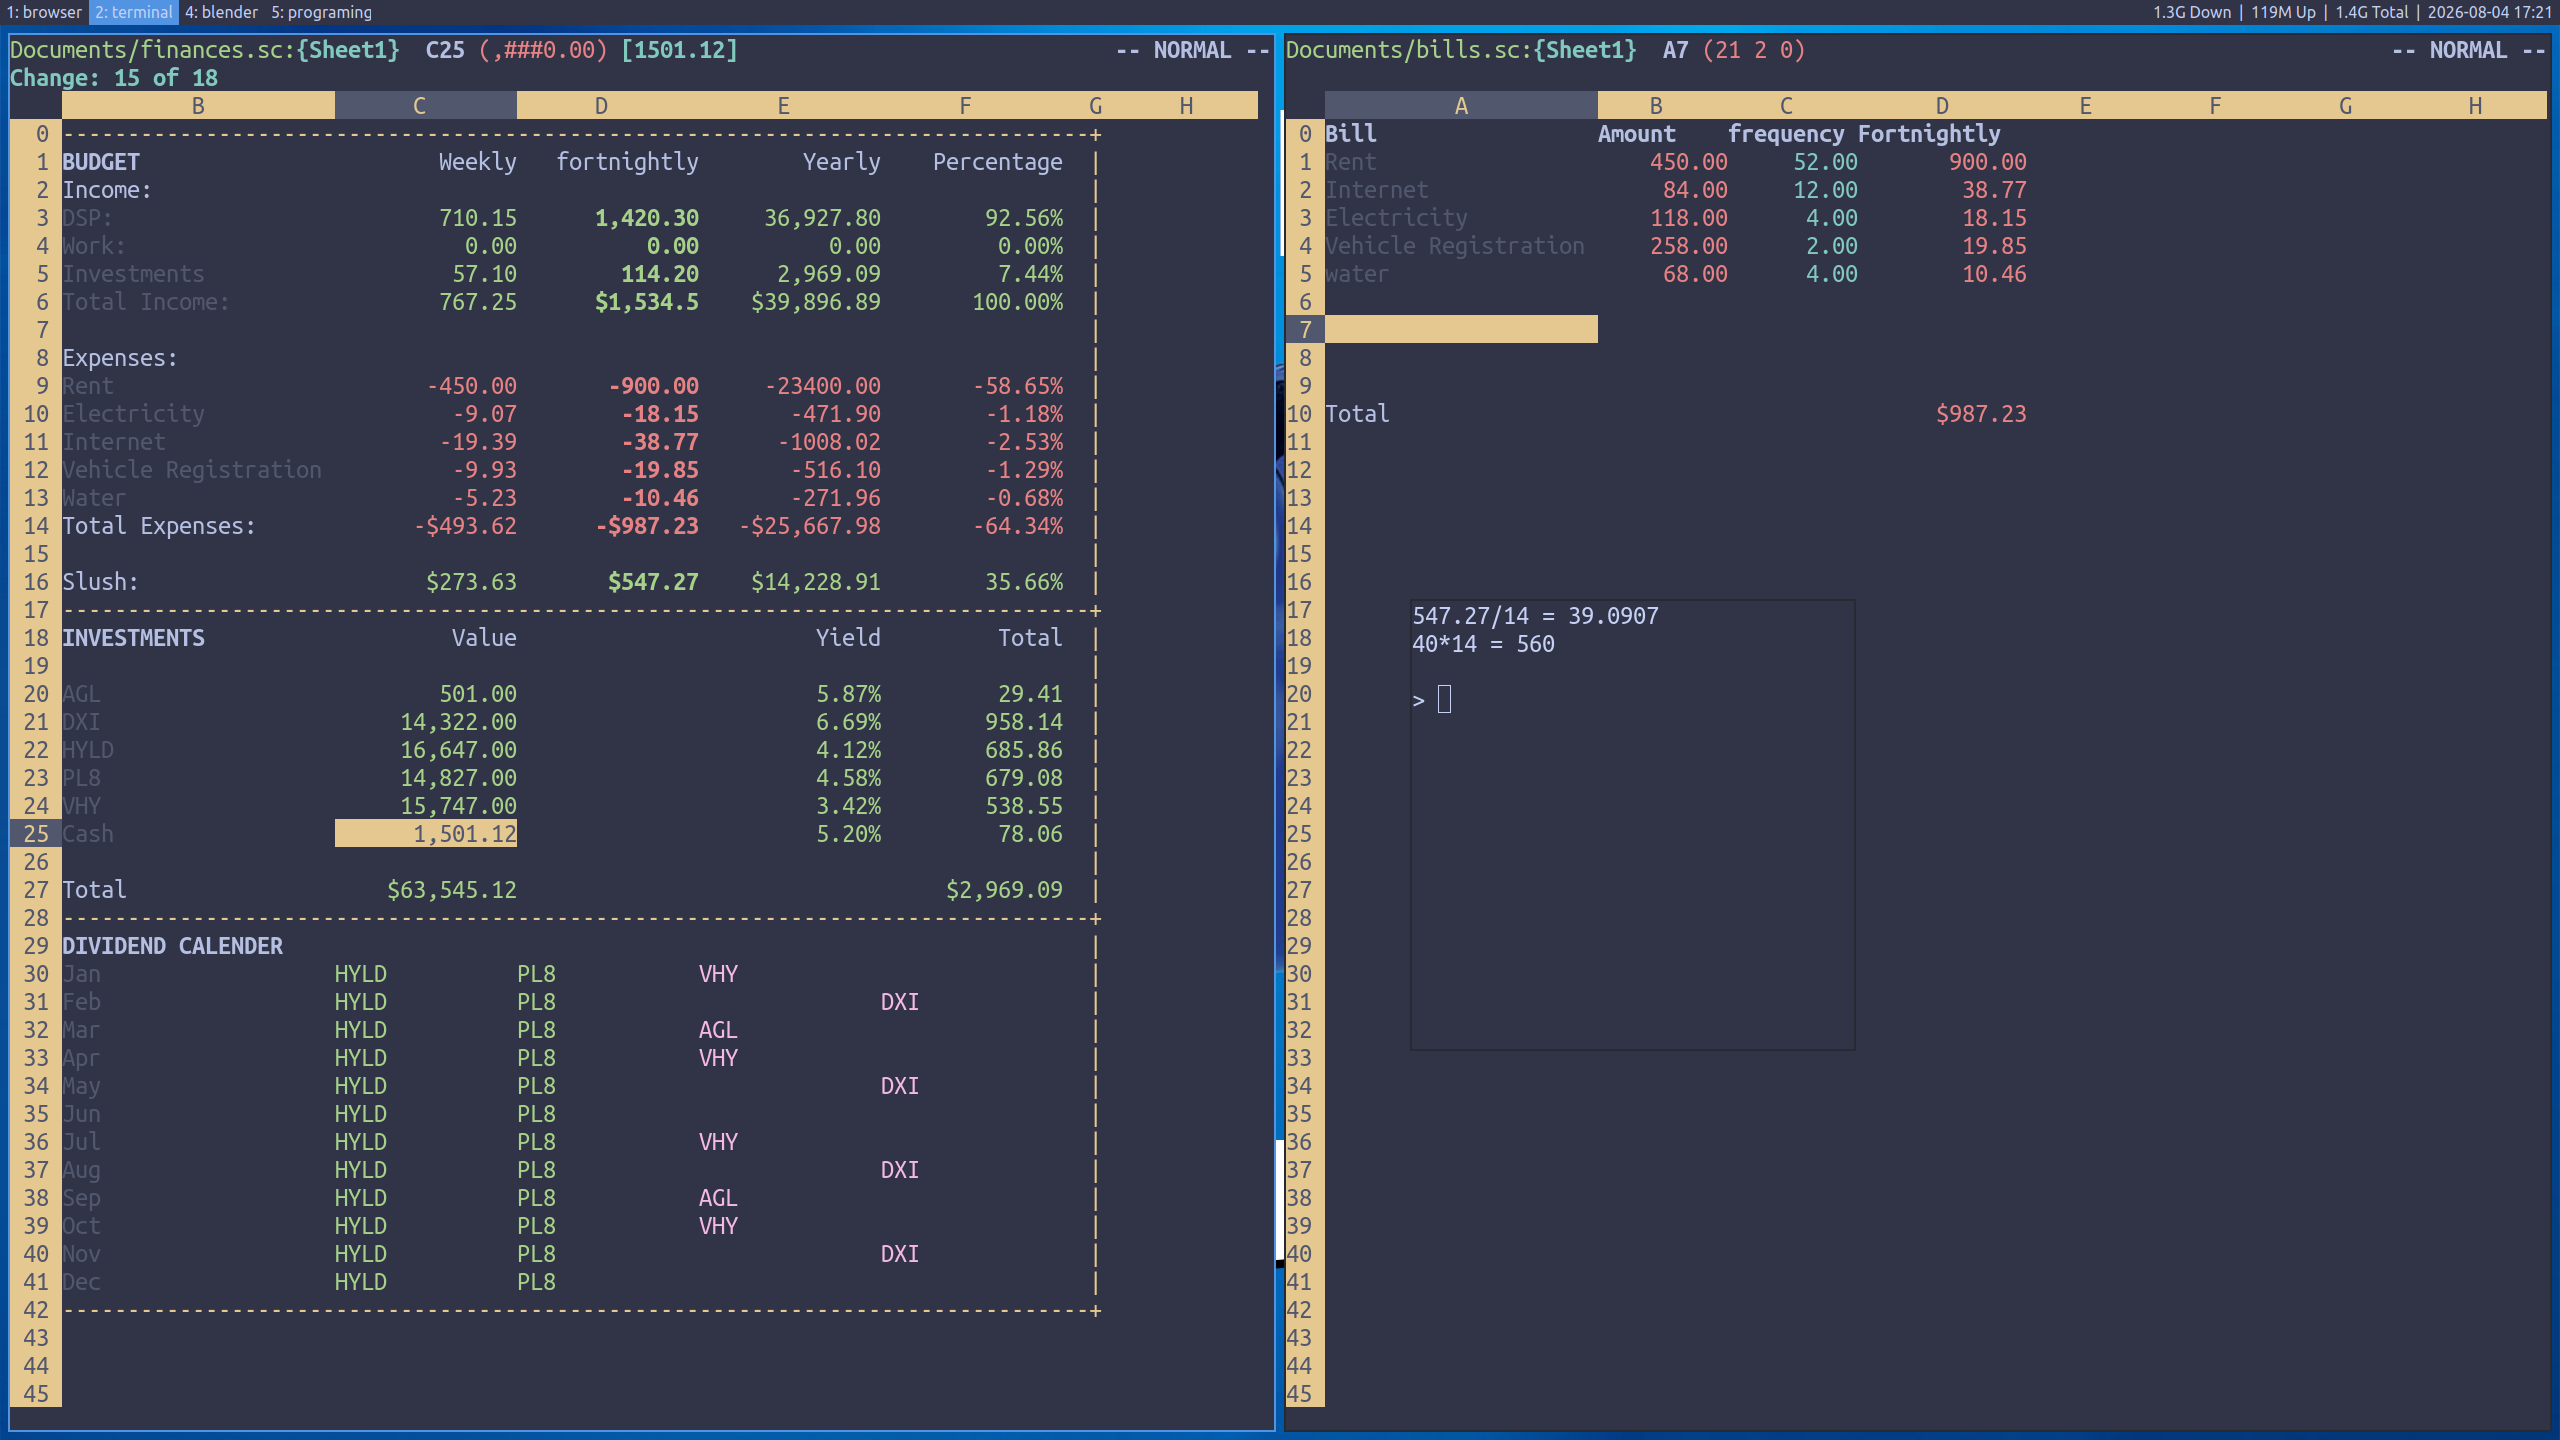Click column header C in finances sheet

[419, 106]
